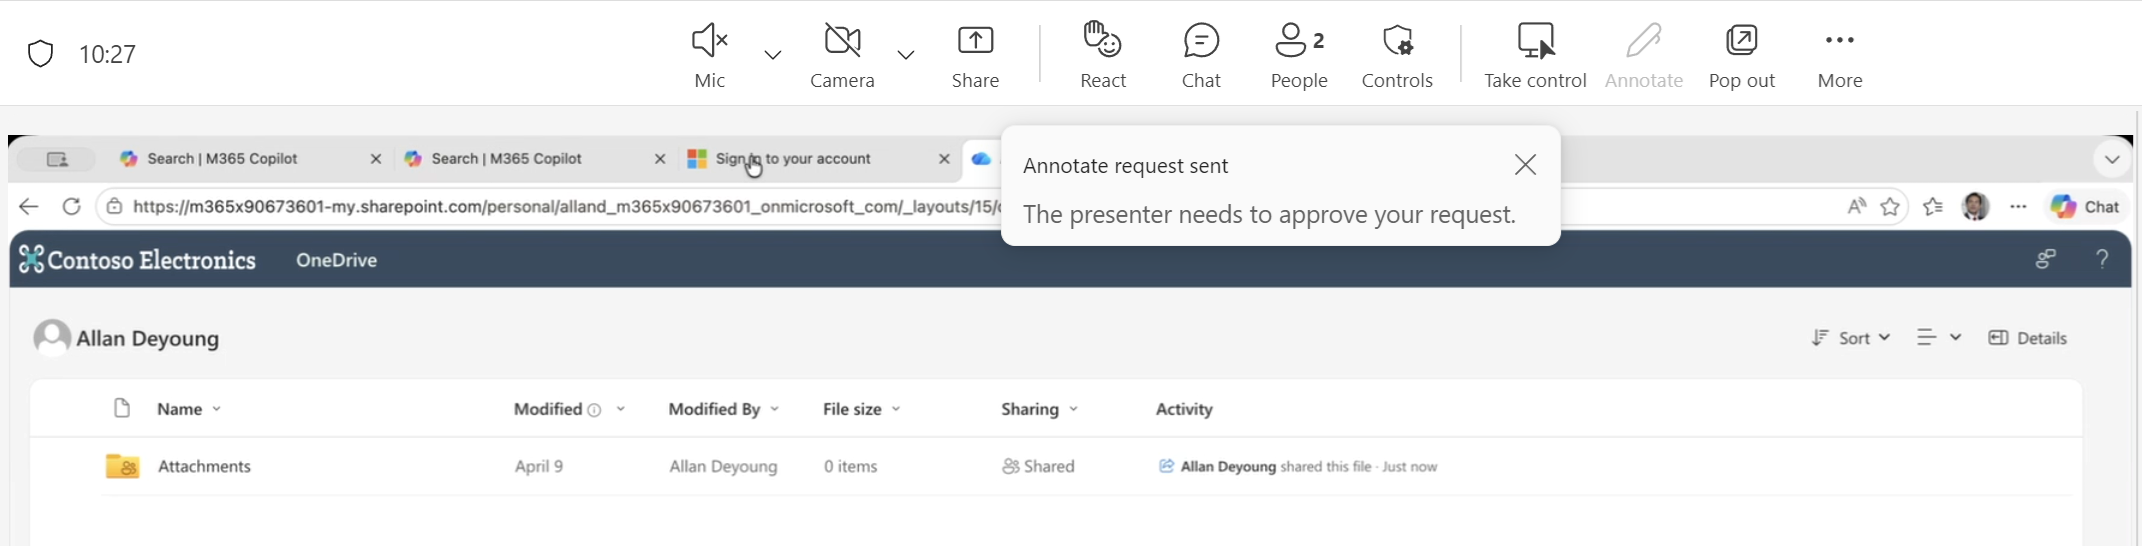Open the Details pane
2142x546 pixels.
pyautogui.click(x=2027, y=338)
